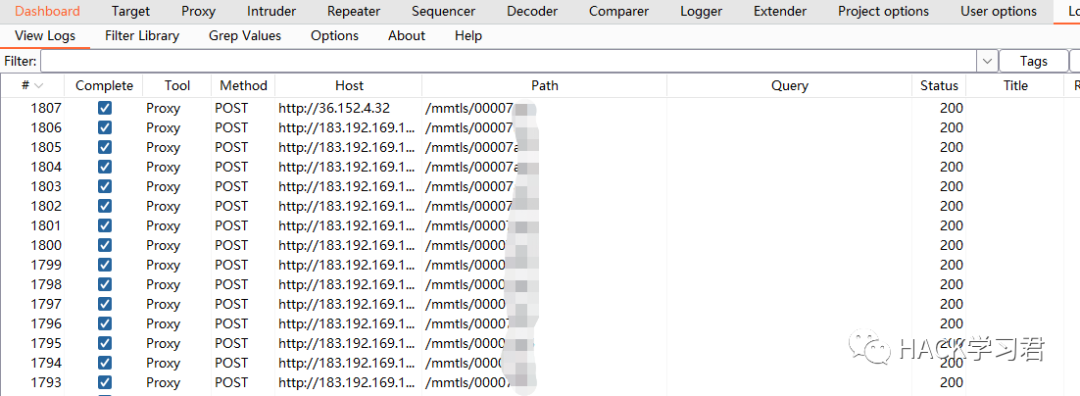Open the Options sub-tab
Image resolution: width=1080 pixels, height=396 pixels.
(334, 36)
